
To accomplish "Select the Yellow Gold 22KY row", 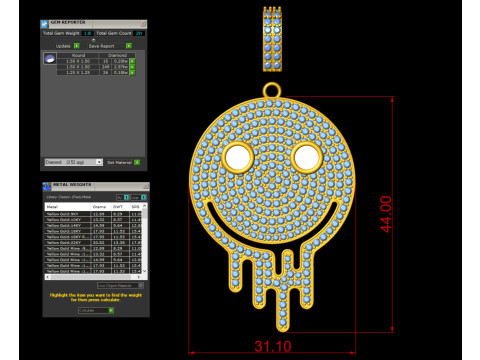I will (x=93, y=243).
